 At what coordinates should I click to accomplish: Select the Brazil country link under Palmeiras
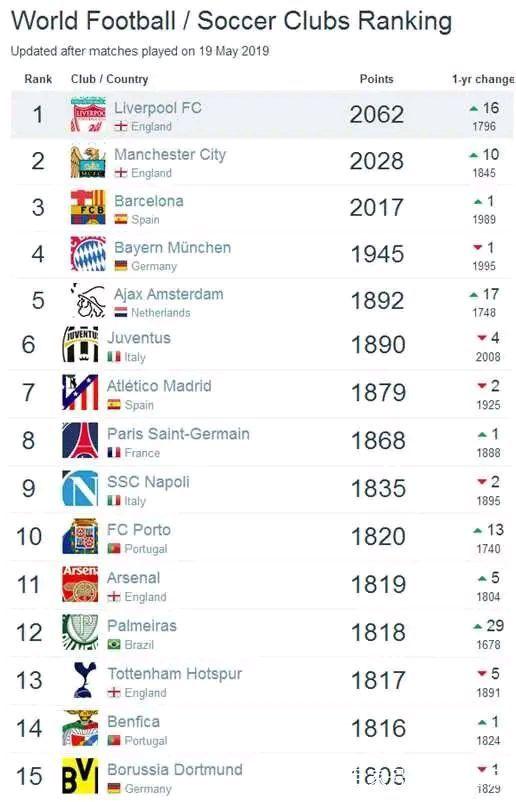tap(139, 644)
